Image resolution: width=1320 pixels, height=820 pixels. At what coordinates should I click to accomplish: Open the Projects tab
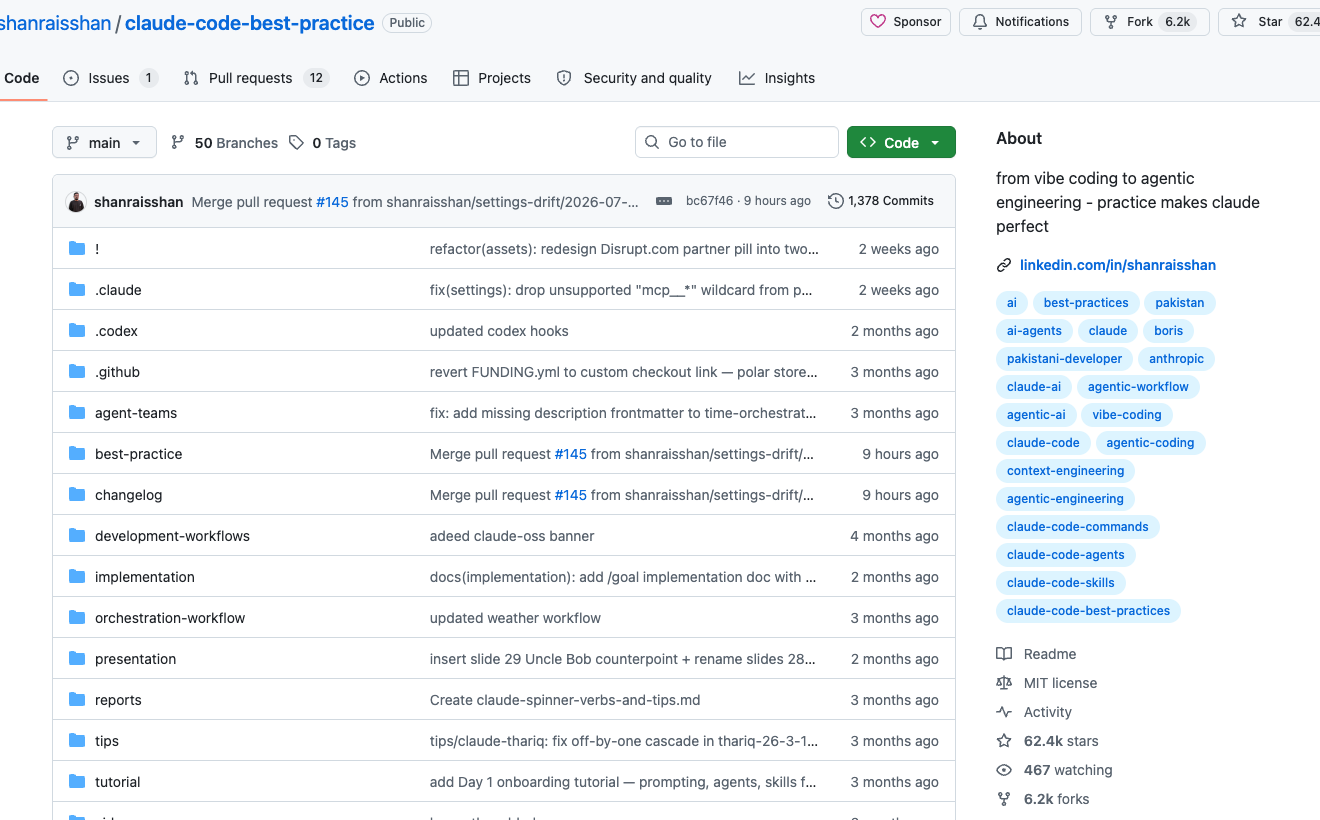tap(491, 78)
